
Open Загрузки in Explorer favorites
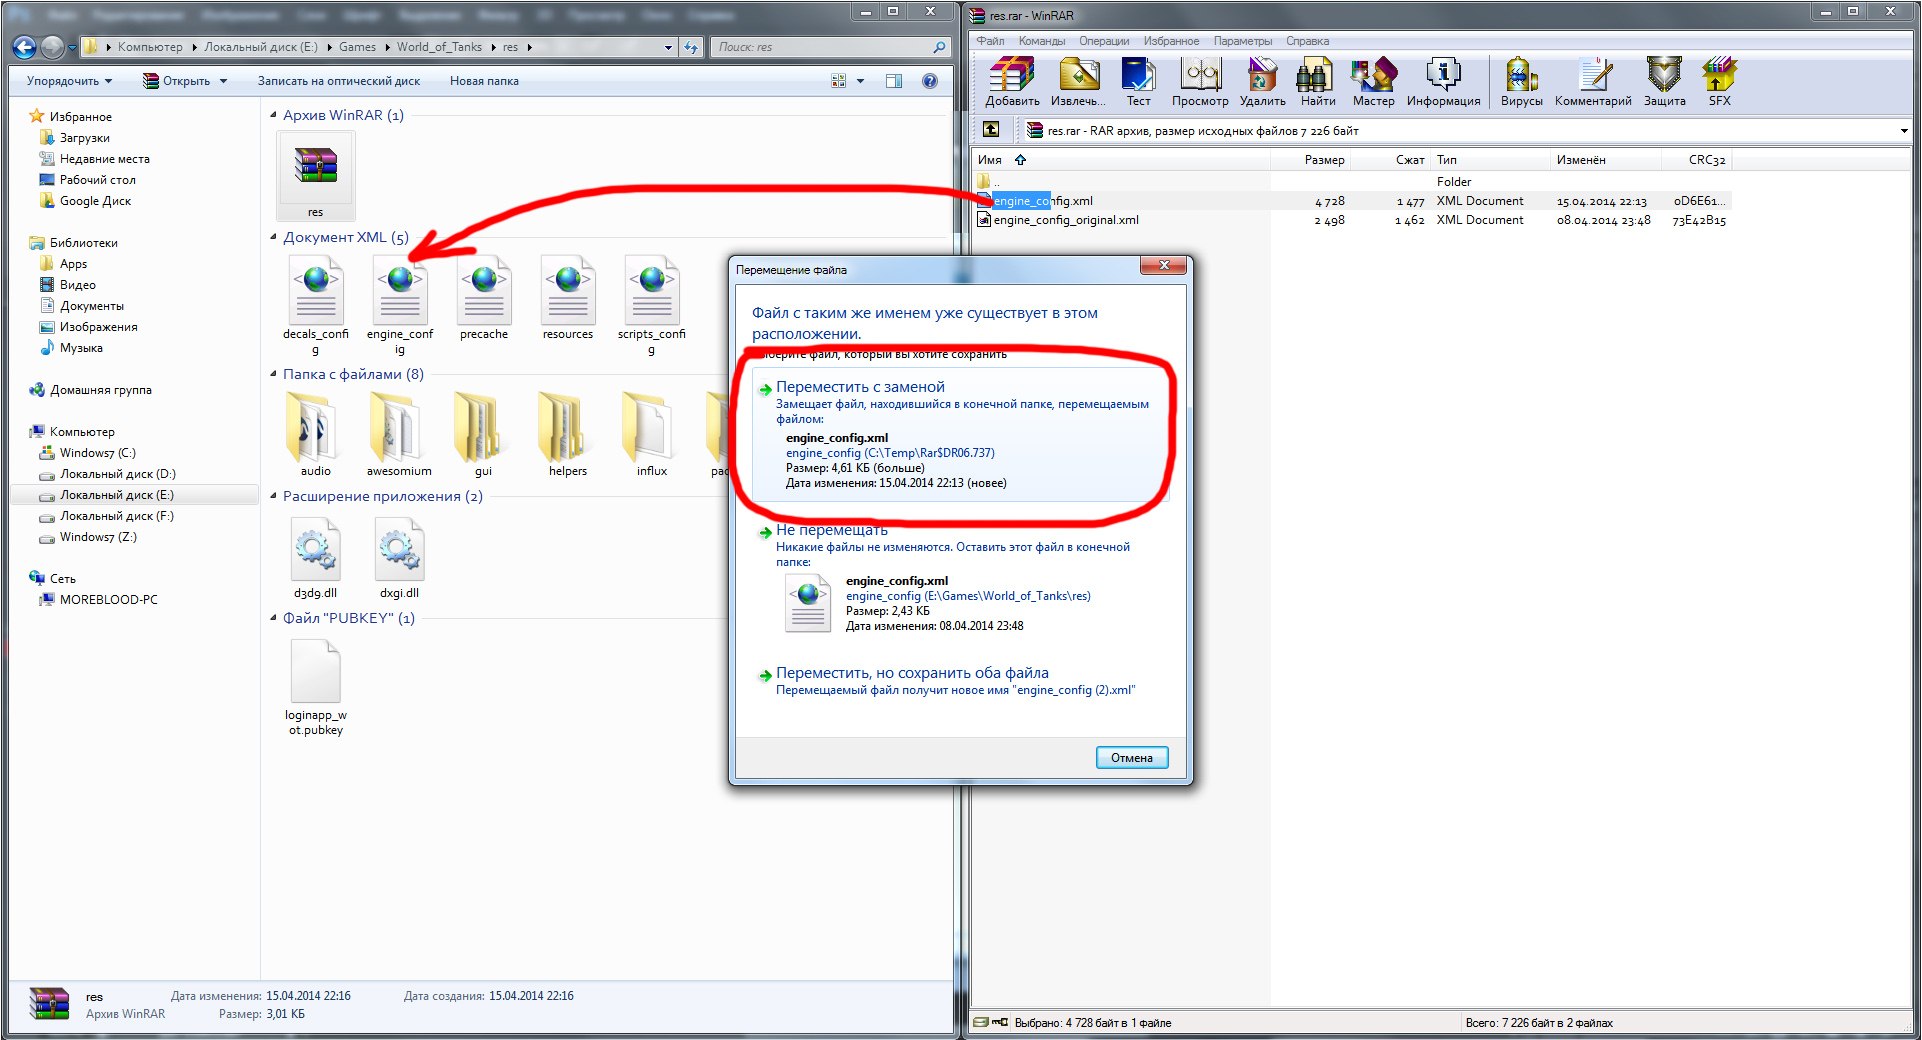84,138
